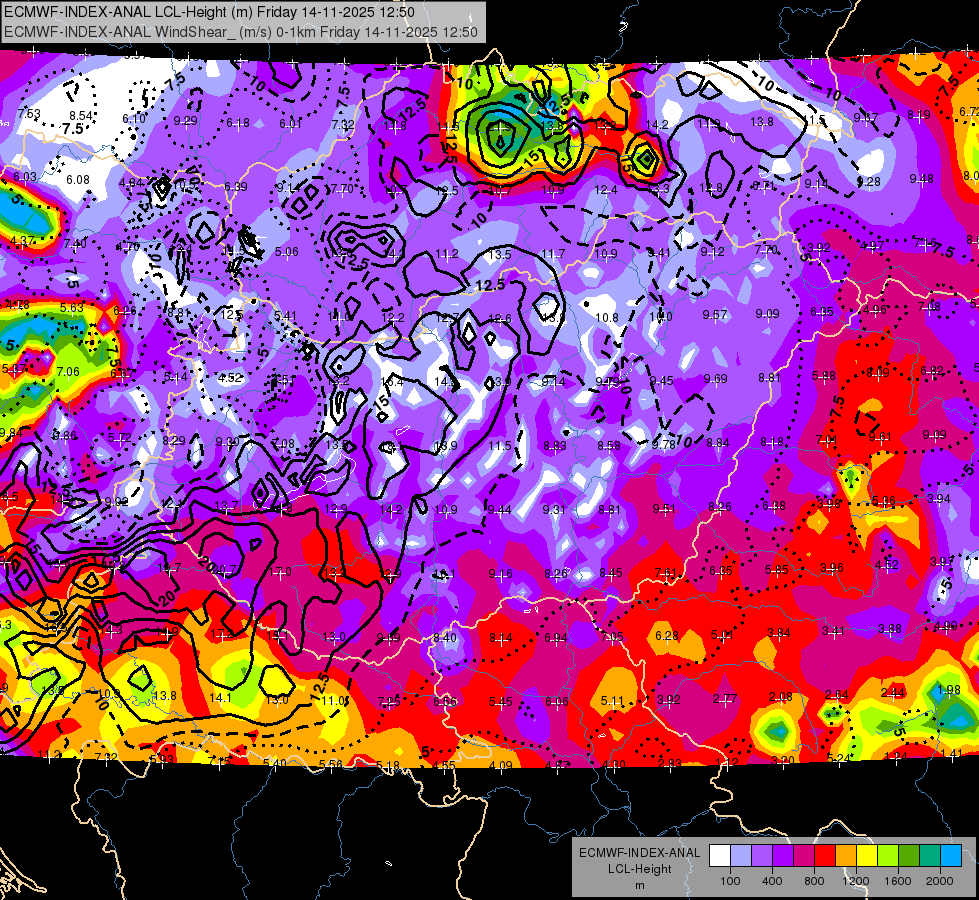Click the map value 5.85
Screen dimensions: 979x900
776,570
